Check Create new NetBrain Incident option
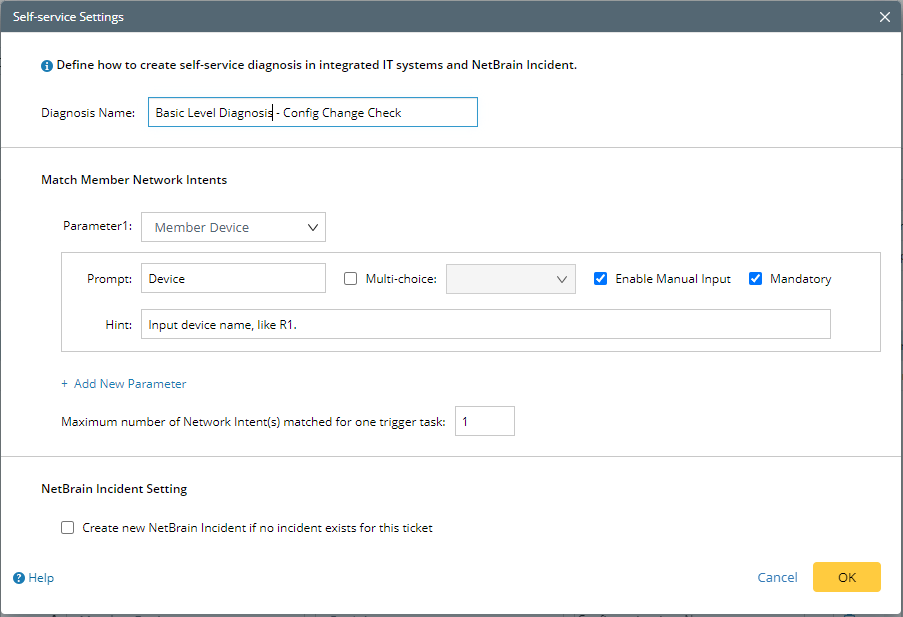This screenshot has width=903, height=617. point(67,528)
